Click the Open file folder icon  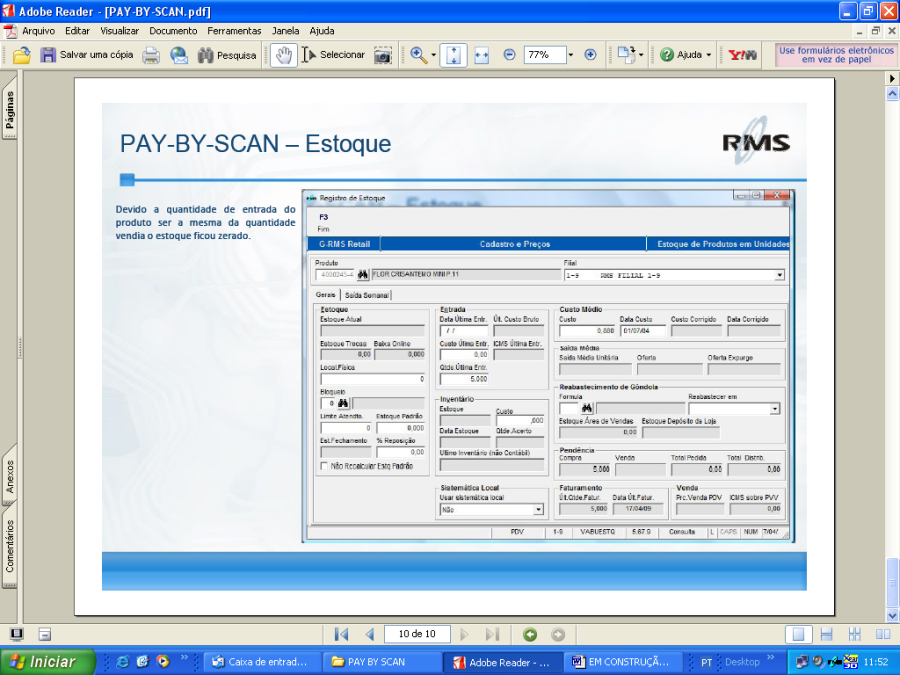point(21,55)
